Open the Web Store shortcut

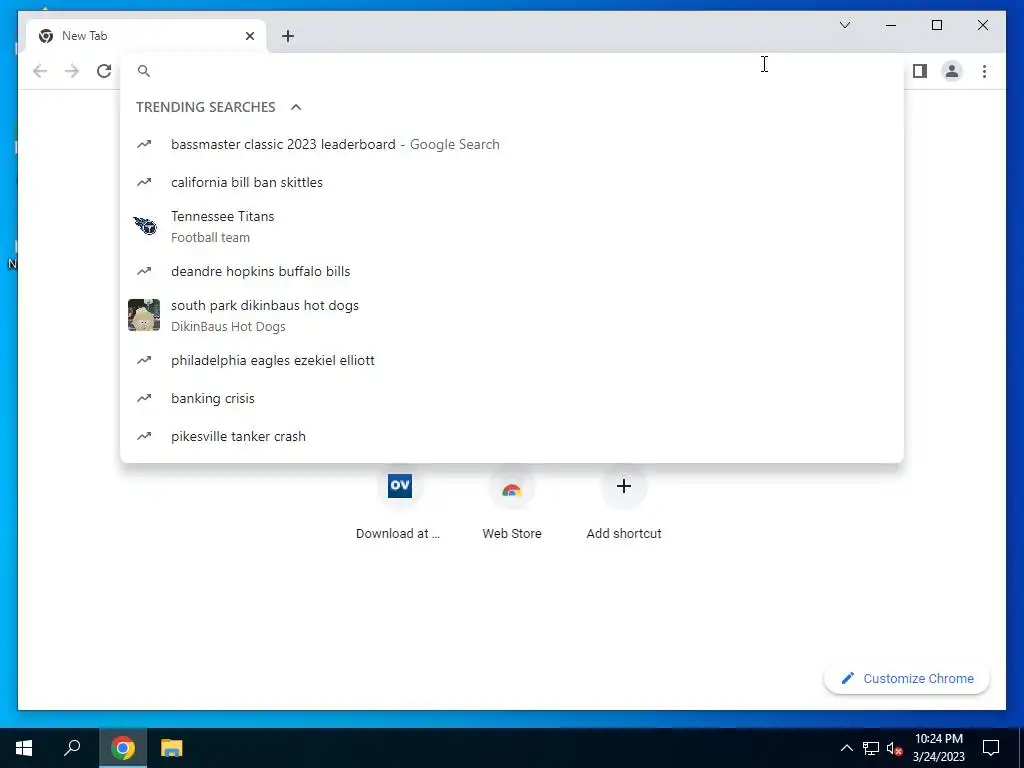pyautogui.click(x=511, y=487)
